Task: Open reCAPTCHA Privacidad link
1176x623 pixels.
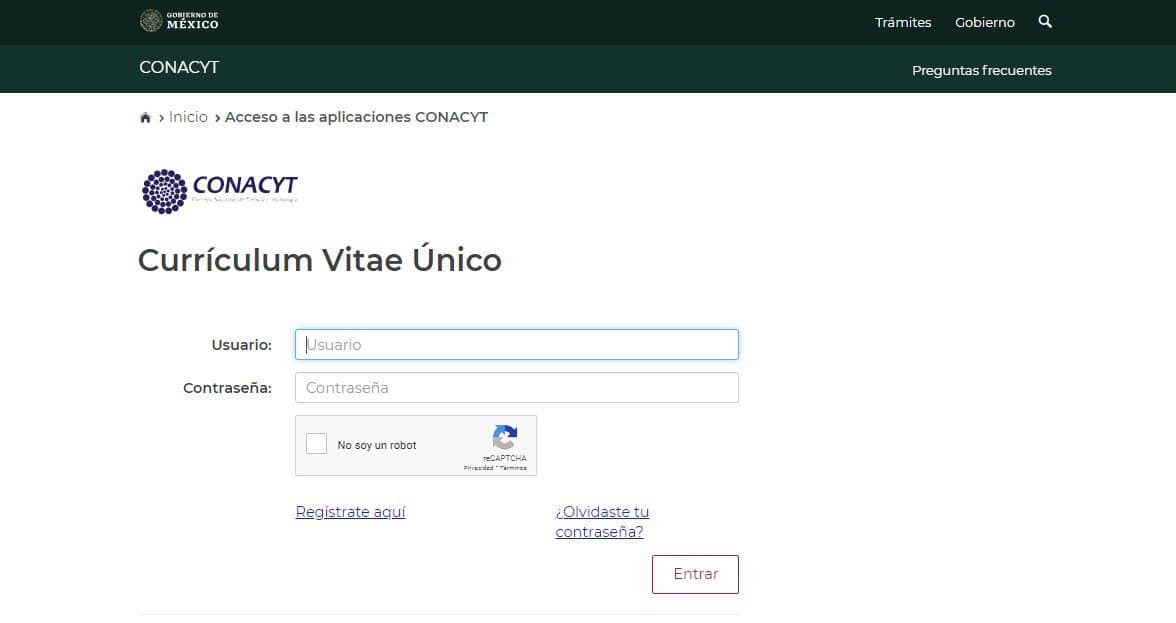Action: pos(478,468)
